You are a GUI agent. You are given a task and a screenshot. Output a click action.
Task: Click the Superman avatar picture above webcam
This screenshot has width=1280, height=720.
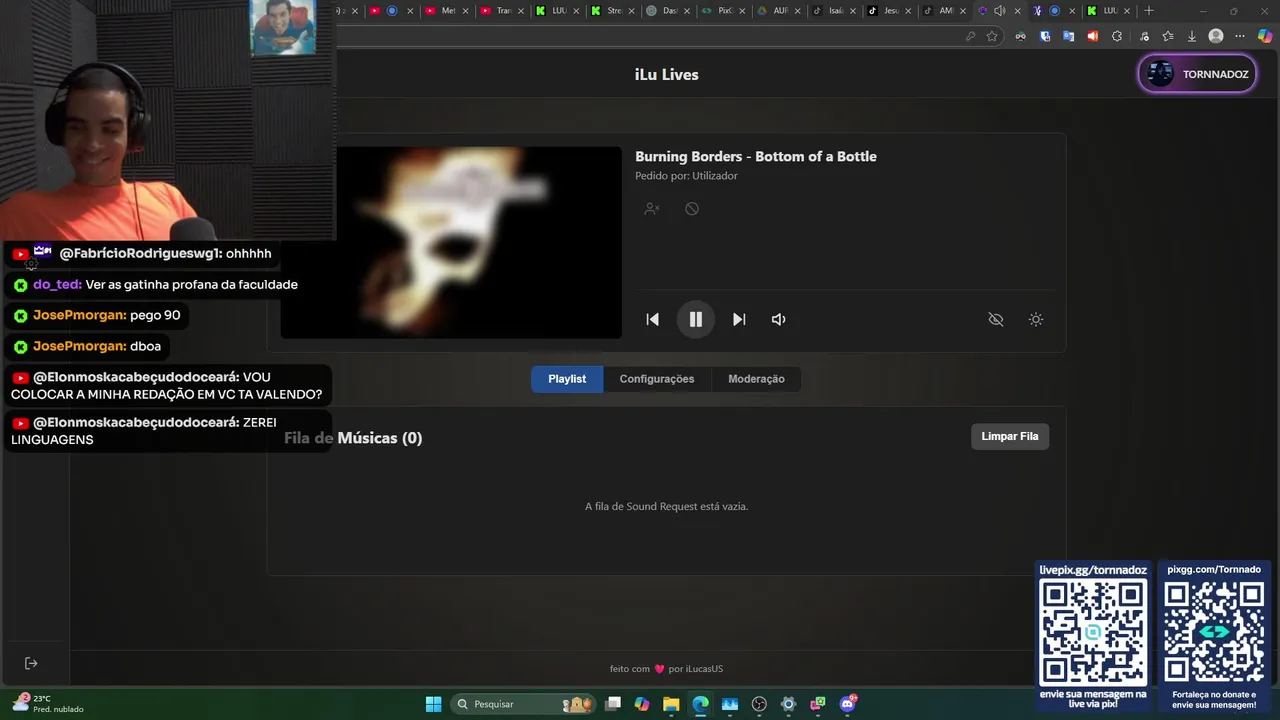pyautogui.click(x=282, y=28)
